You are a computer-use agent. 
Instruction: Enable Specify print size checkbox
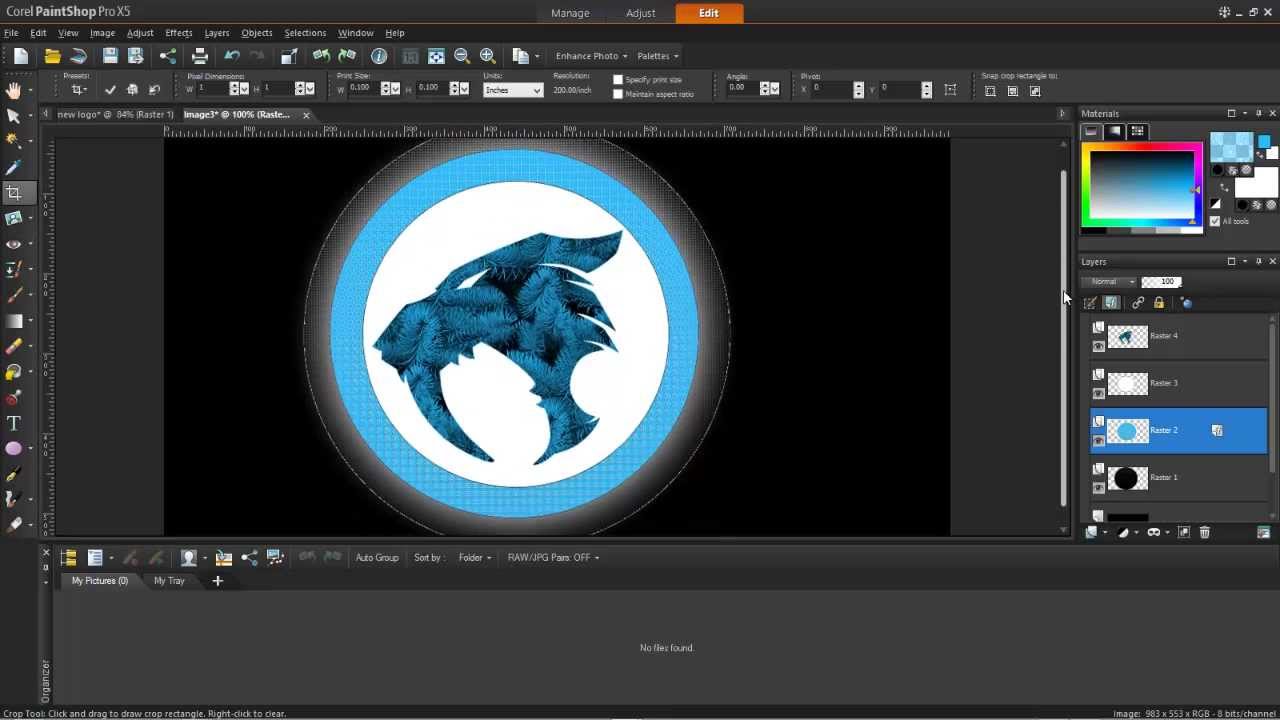[618, 80]
